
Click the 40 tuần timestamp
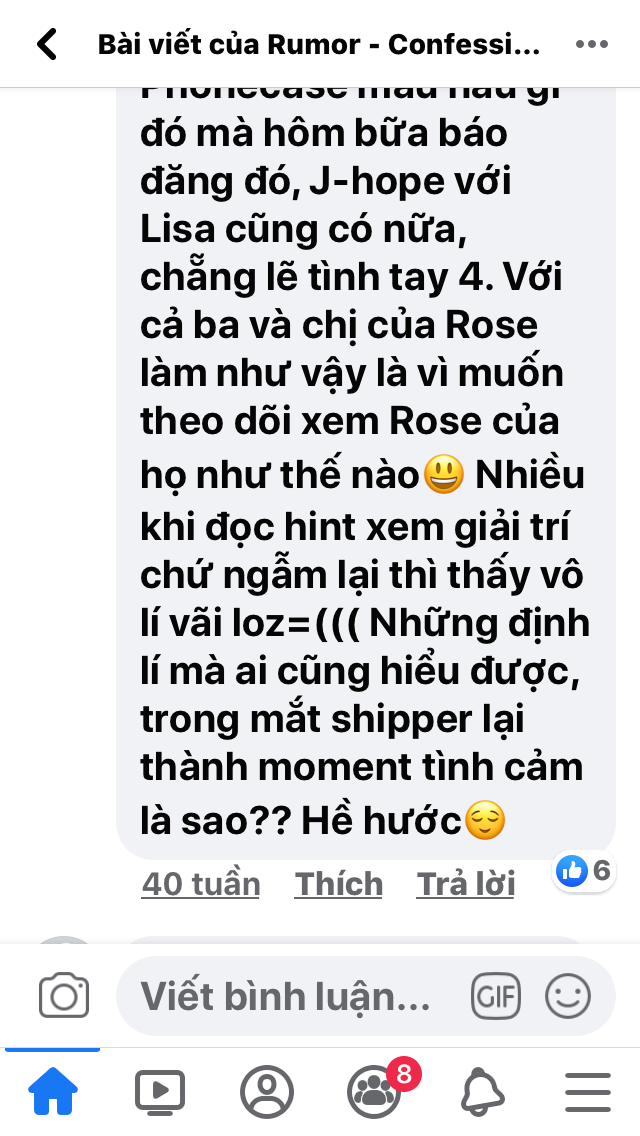(201, 884)
